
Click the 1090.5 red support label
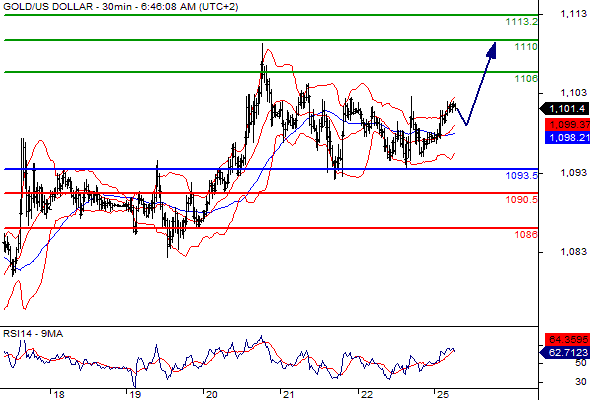tap(522, 200)
